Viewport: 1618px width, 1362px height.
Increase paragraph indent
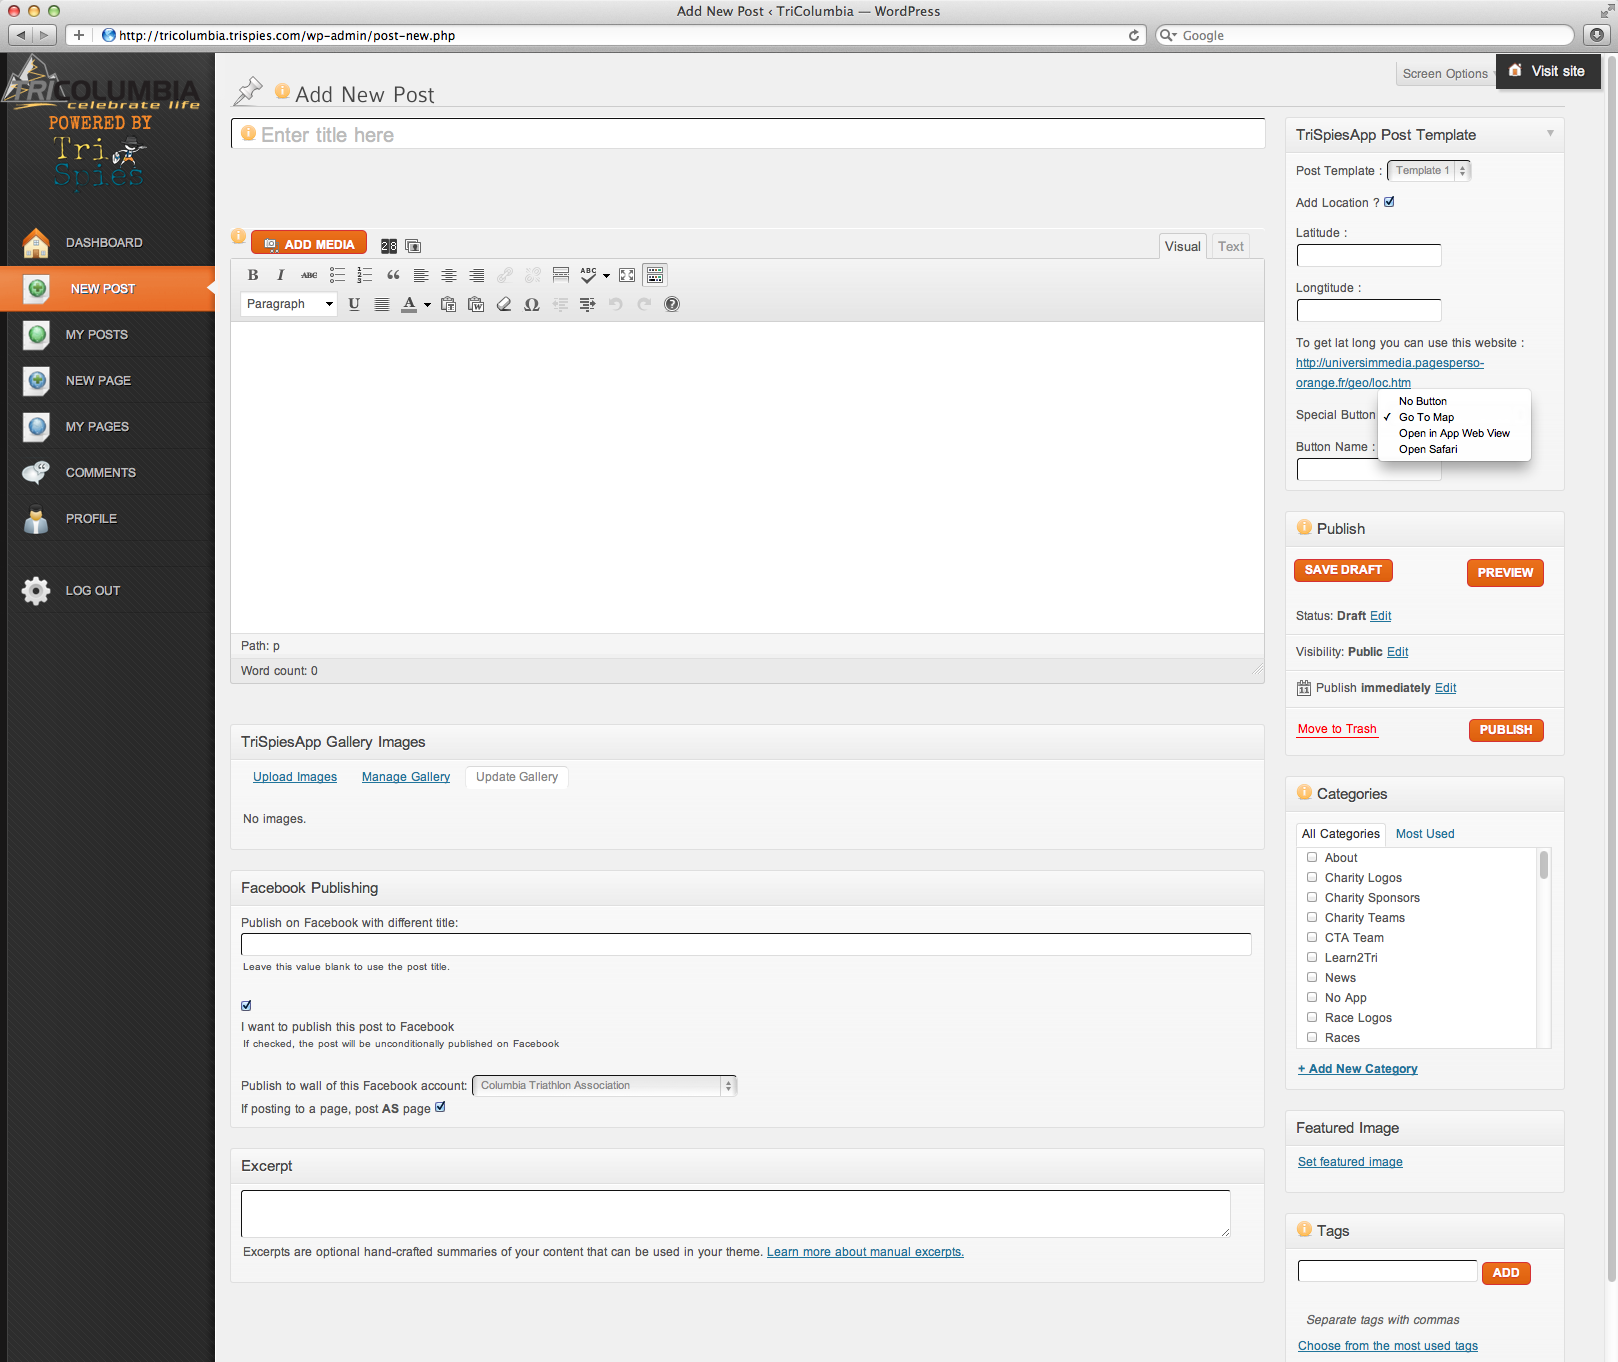coord(588,304)
